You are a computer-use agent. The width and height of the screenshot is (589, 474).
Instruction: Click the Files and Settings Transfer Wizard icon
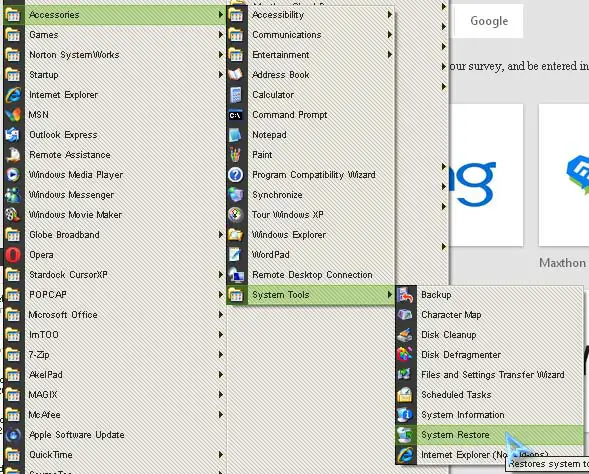pos(405,374)
